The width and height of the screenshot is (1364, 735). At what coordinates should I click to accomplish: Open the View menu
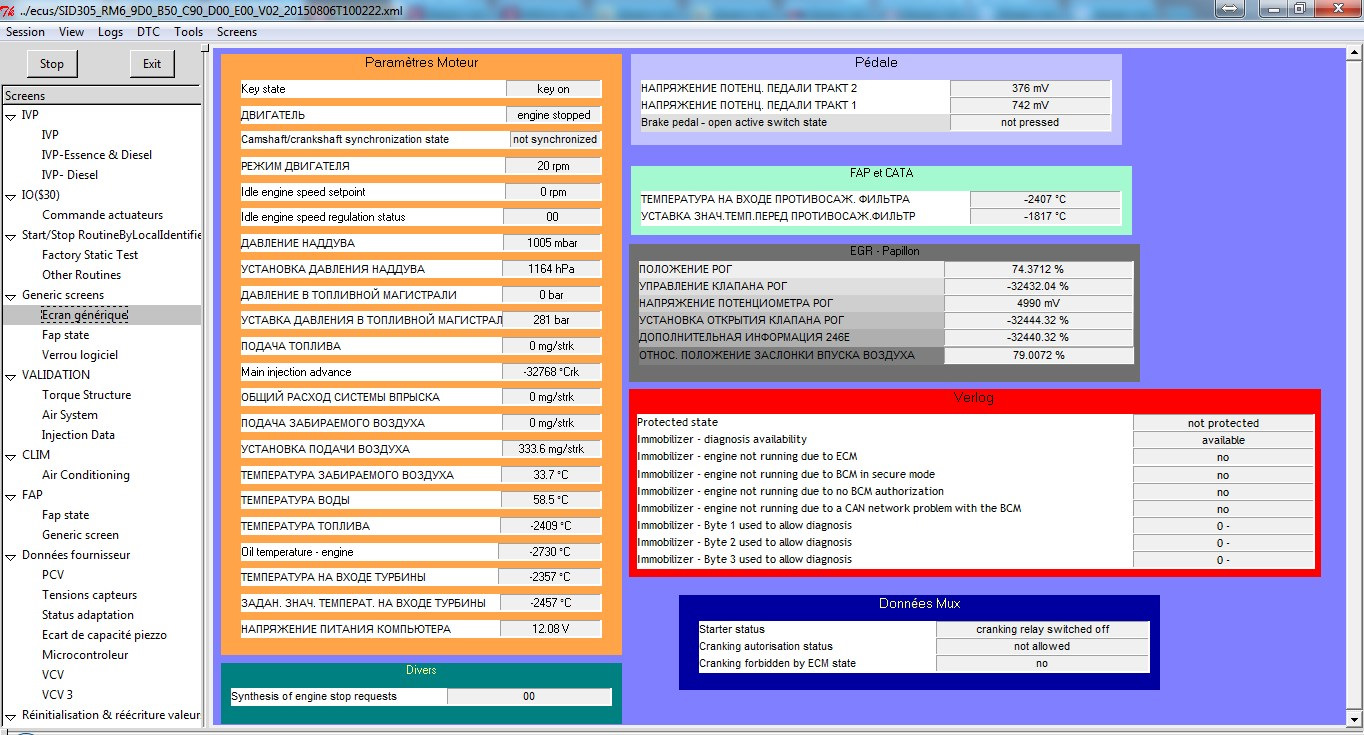tap(71, 32)
